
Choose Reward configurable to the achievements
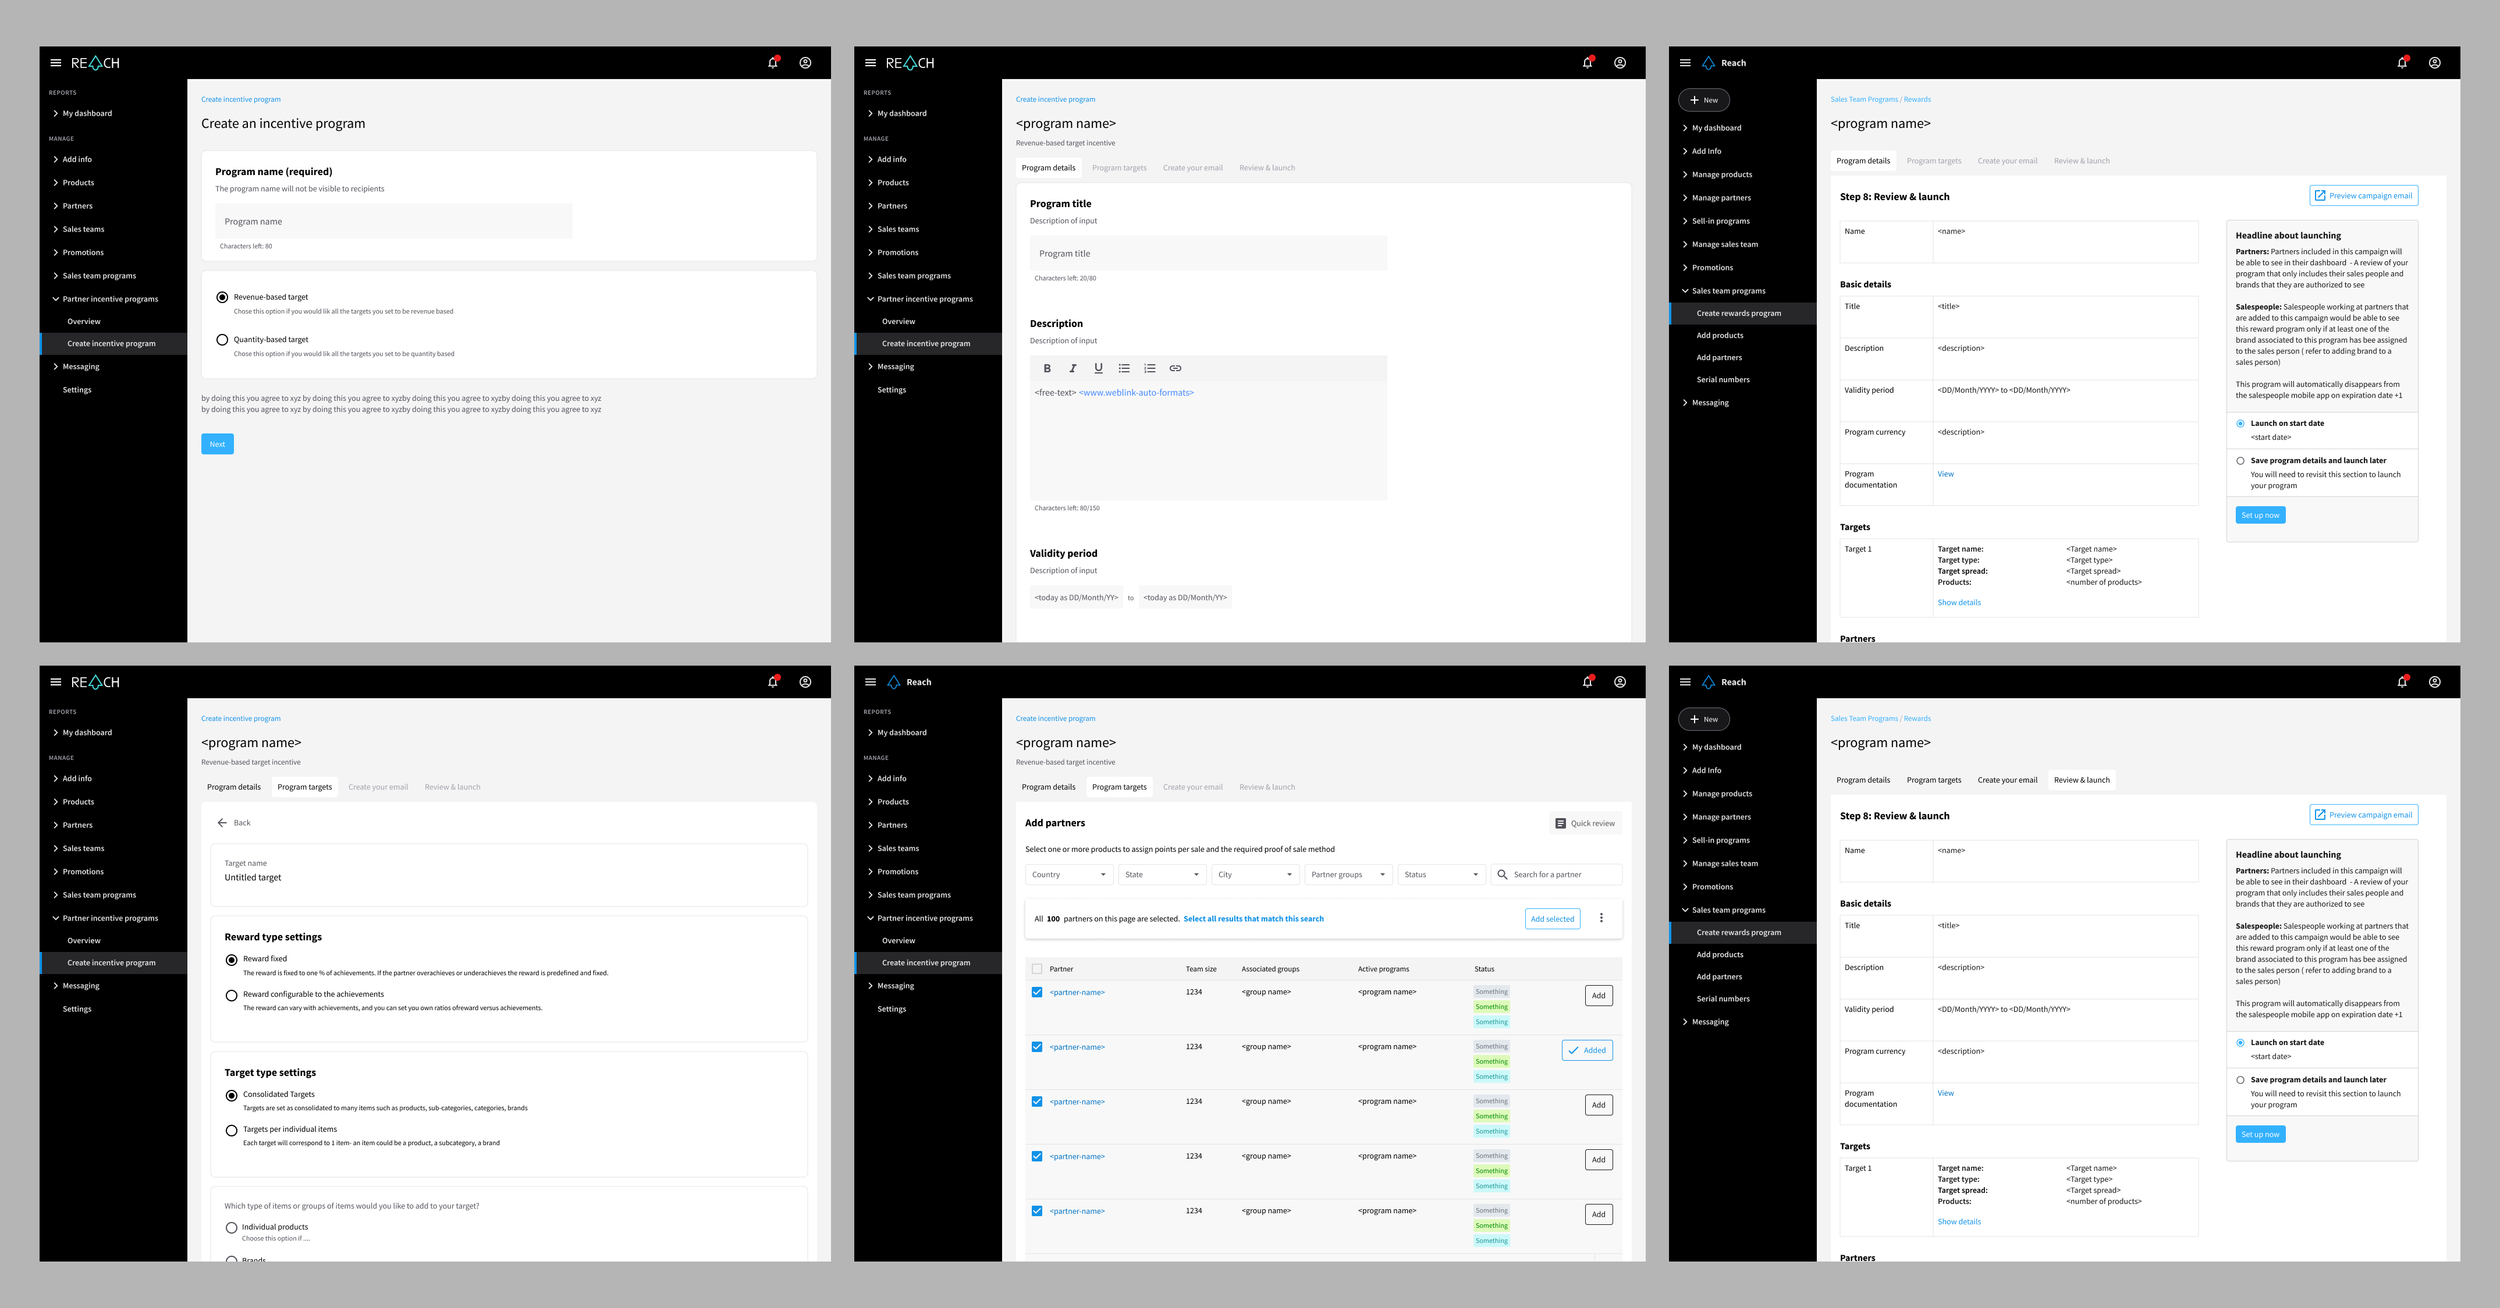(x=232, y=995)
